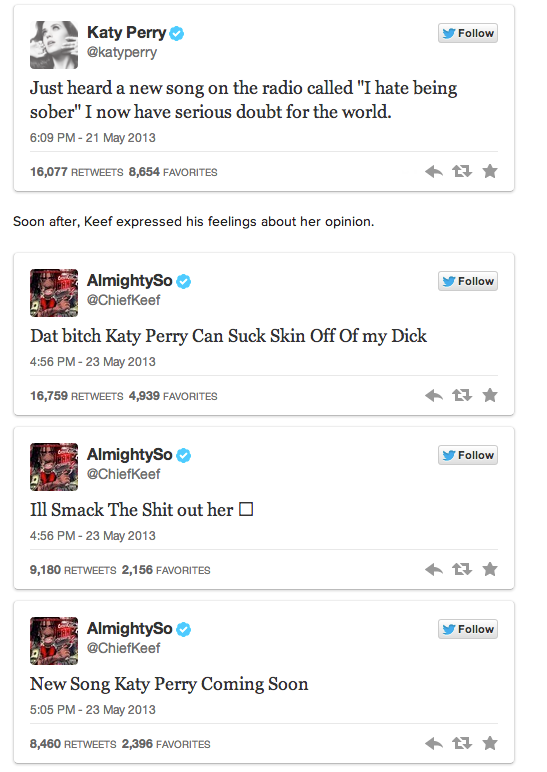
Task: Reply to the 16,759 retweets ChiefKeef tweet
Action: coord(434,395)
